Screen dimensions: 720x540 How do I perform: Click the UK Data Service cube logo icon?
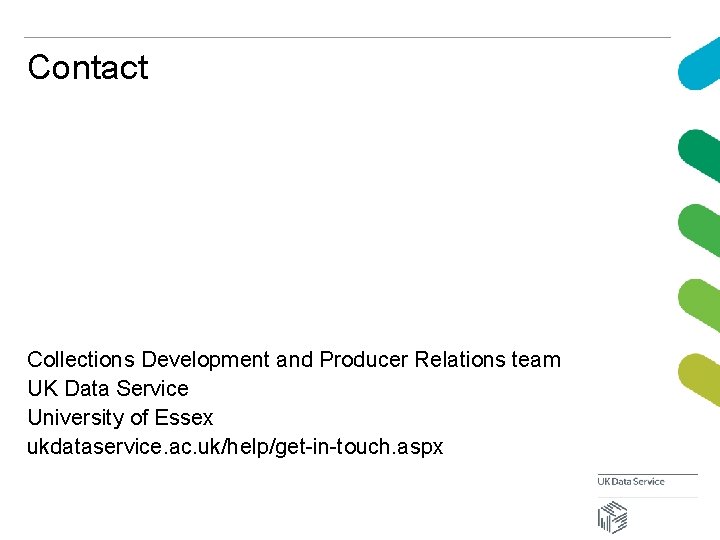612,517
